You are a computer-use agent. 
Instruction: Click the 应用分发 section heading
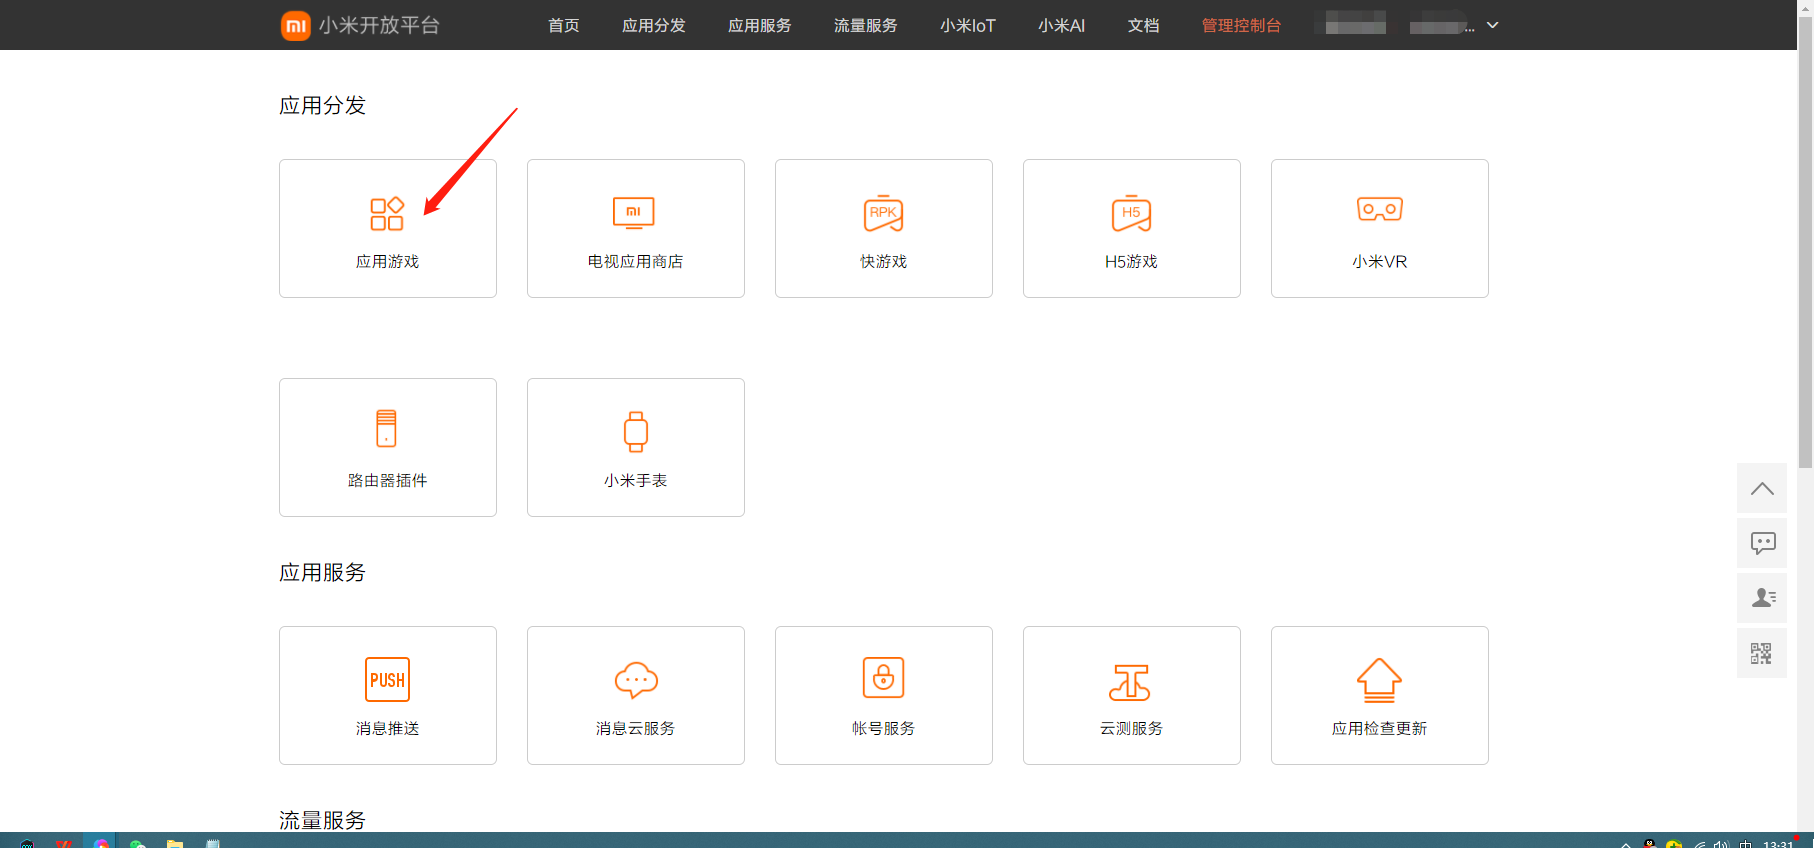click(322, 105)
